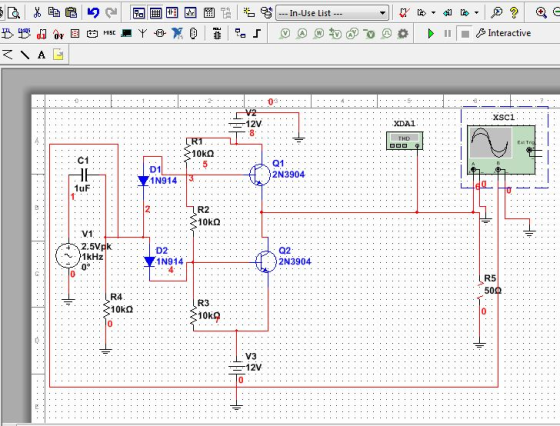Select diode D2 1N914
The width and height of the screenshot is (560, 426).
pos(149,262)
